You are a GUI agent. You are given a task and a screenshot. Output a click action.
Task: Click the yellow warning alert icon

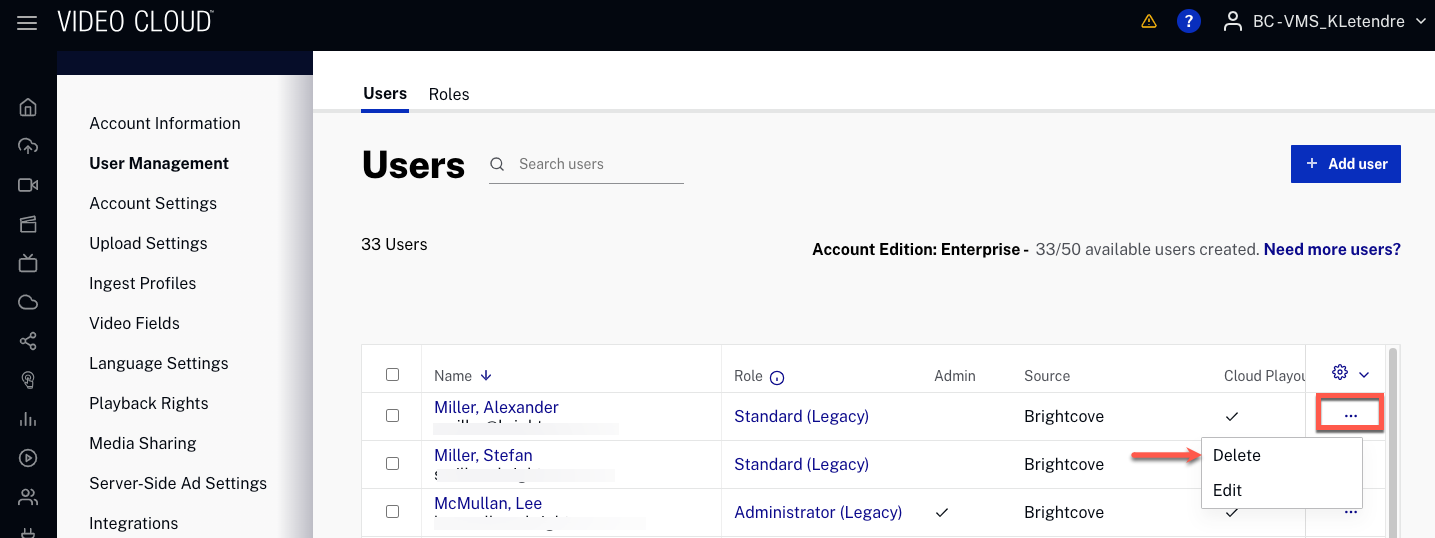[x=1148, y=21]
